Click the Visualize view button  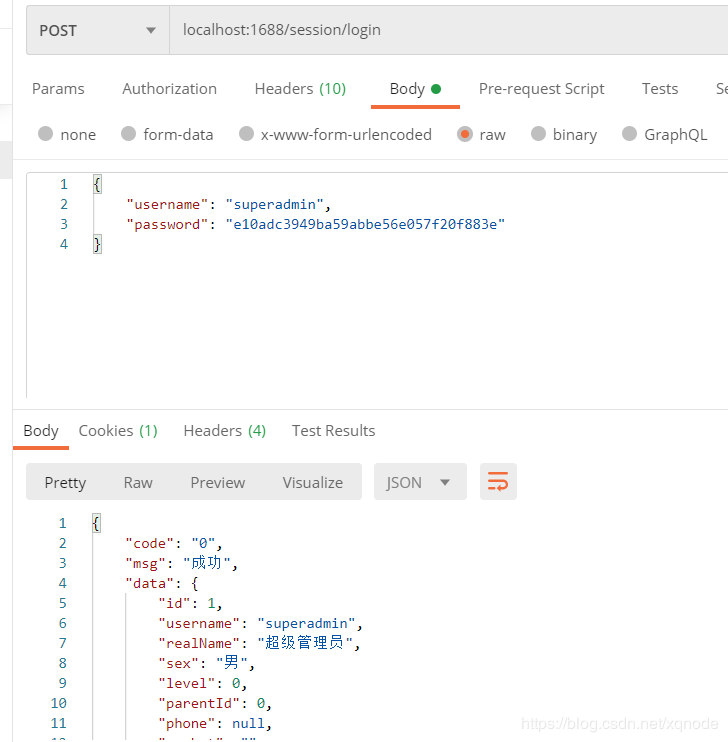pos(312,482)
